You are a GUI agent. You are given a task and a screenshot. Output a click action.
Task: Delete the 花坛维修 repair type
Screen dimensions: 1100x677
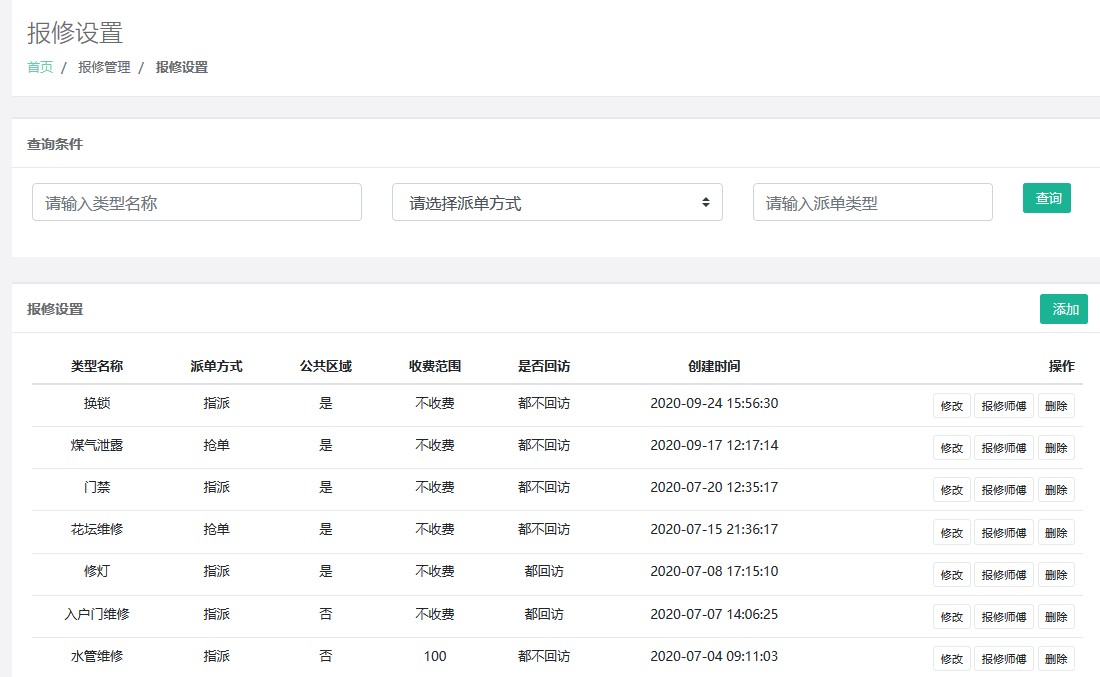point(1056,532)
